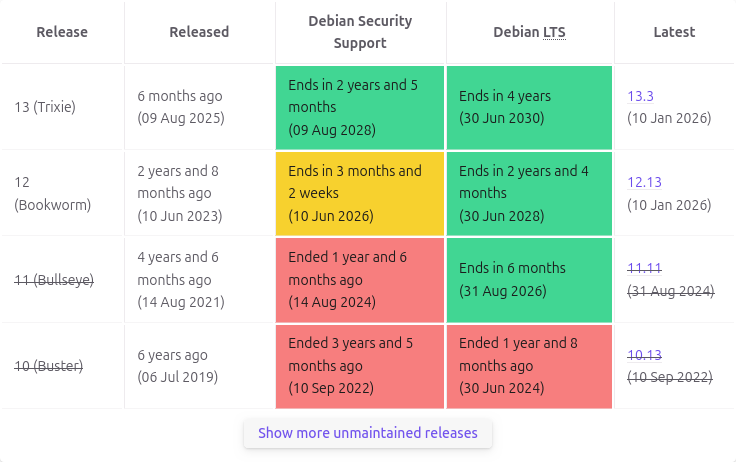
Task: Click the Debian LTS column header
Action: coord(529,32)
